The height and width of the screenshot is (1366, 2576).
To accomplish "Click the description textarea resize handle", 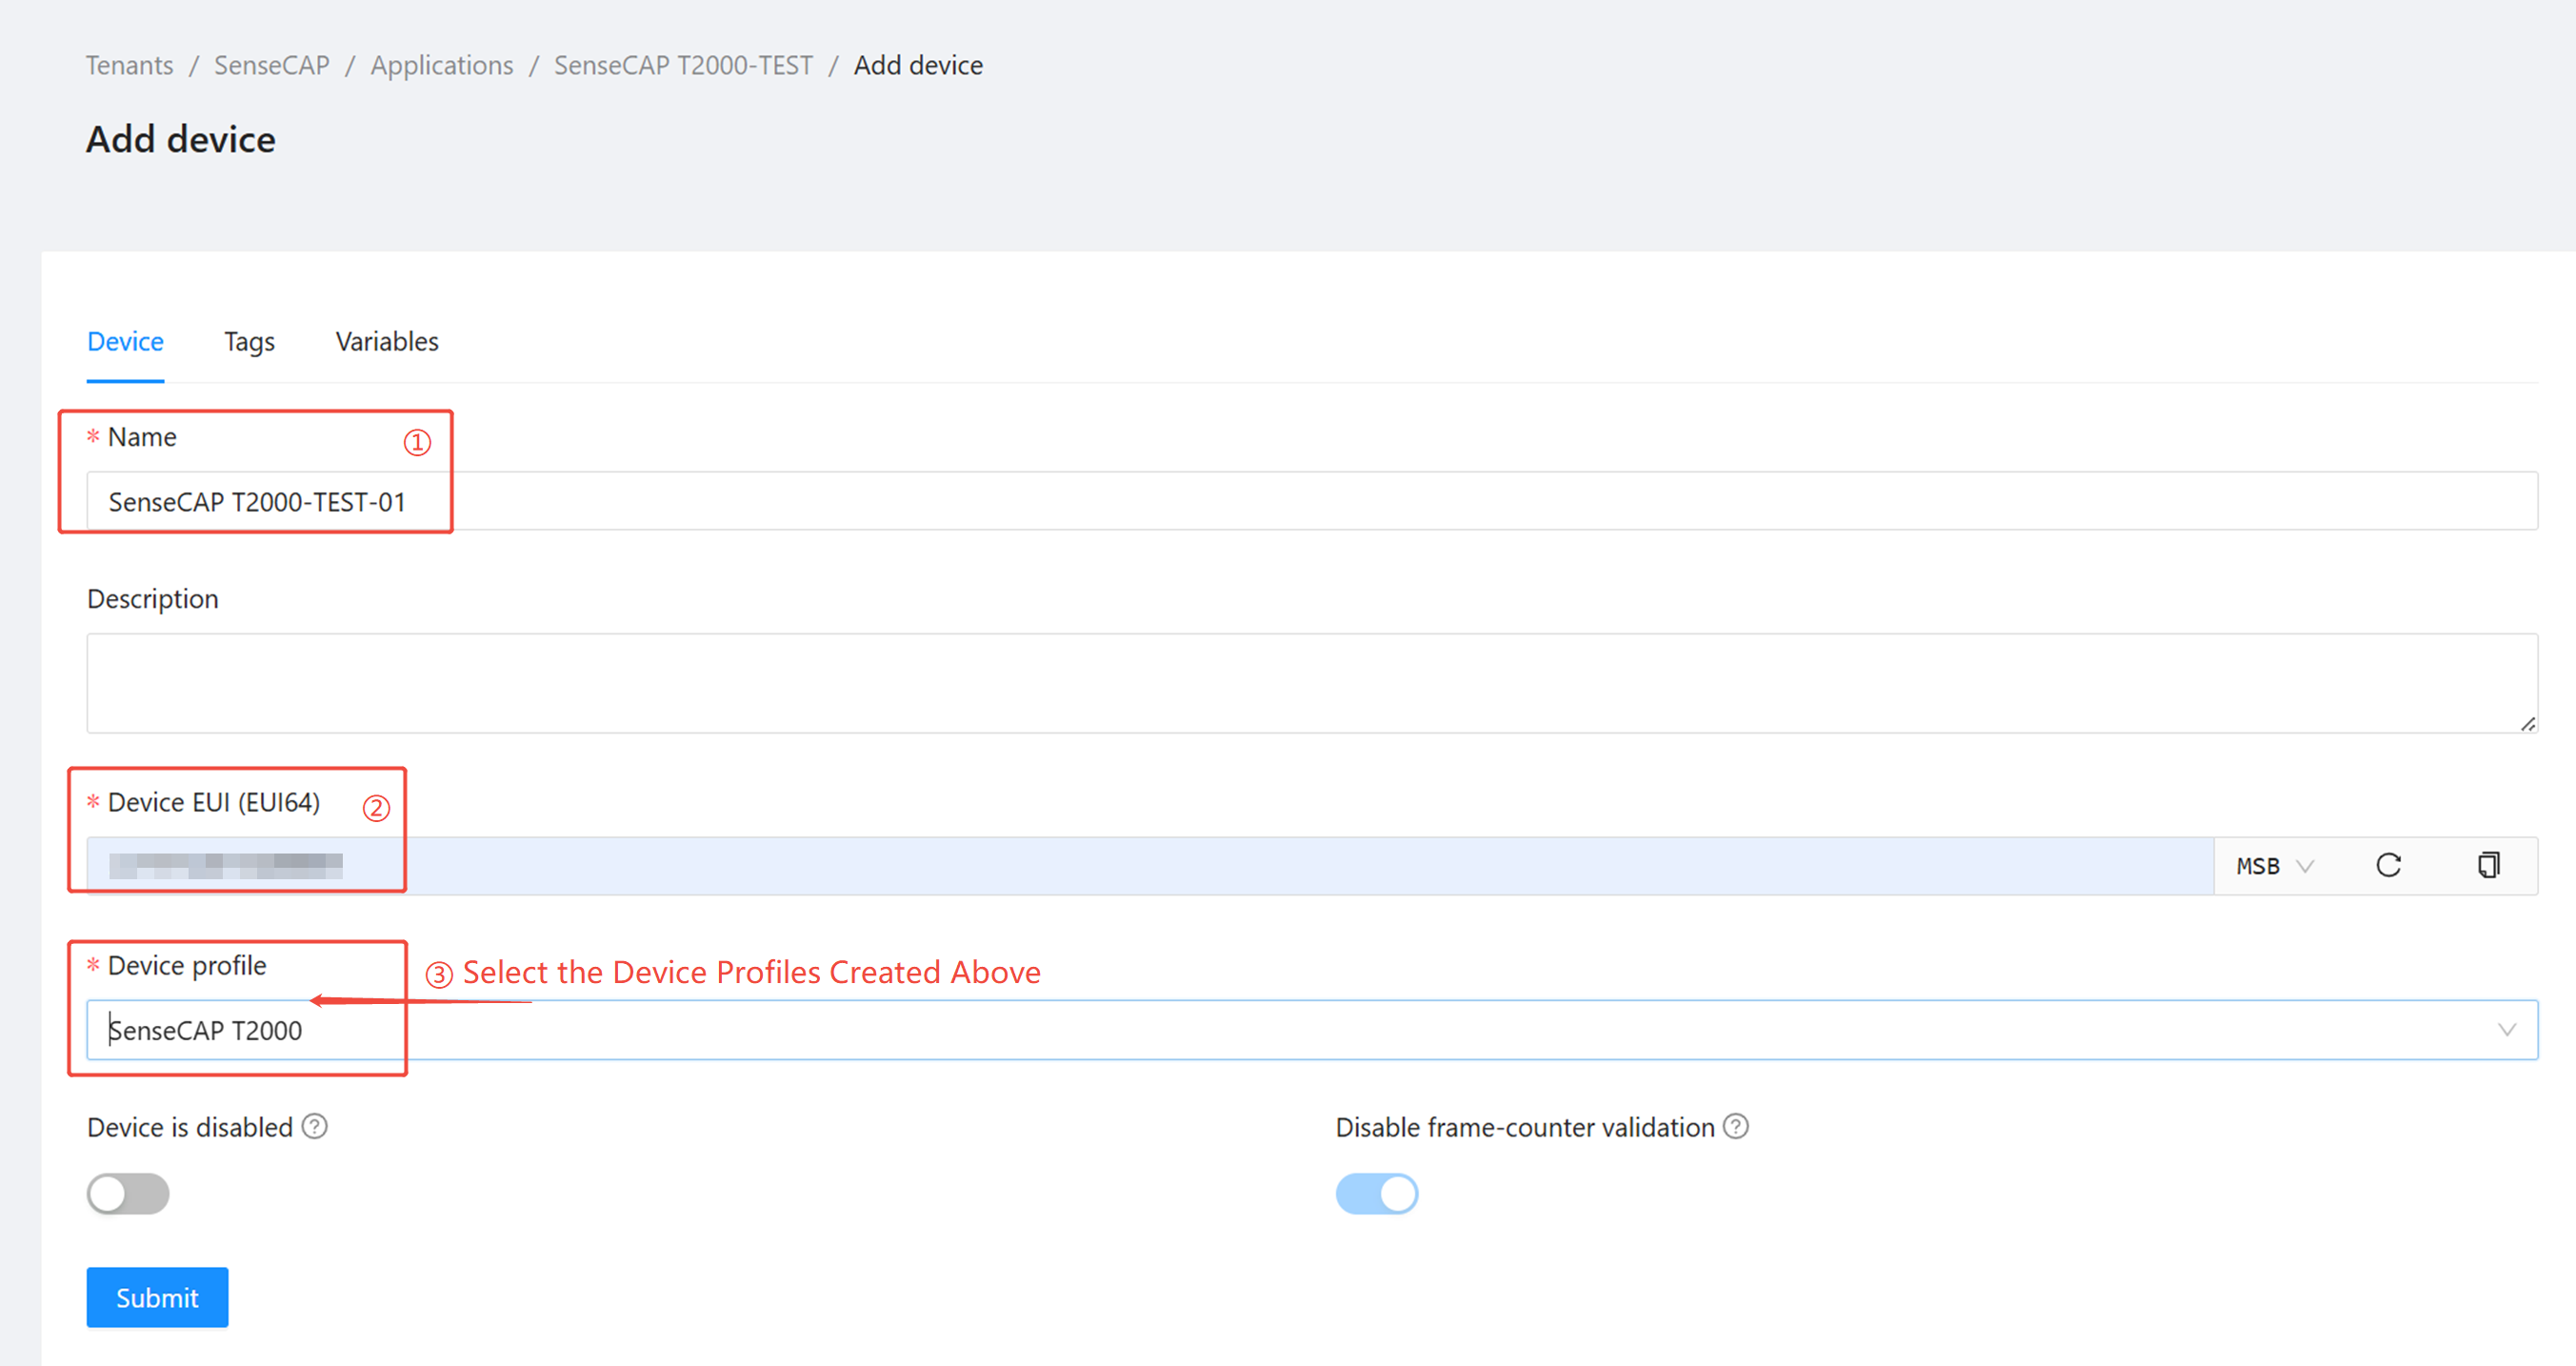I will (x=2527, y=723).
